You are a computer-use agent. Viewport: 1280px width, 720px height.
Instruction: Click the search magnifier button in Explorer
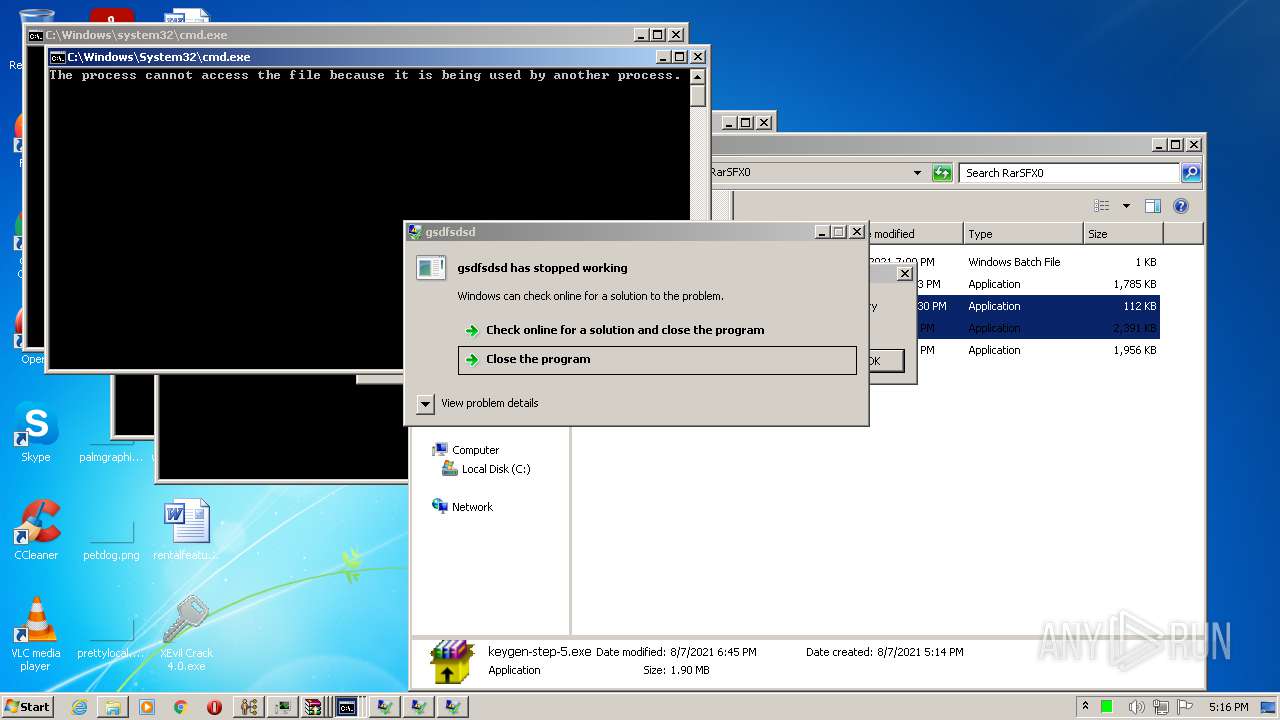[x=1191, y=173]
